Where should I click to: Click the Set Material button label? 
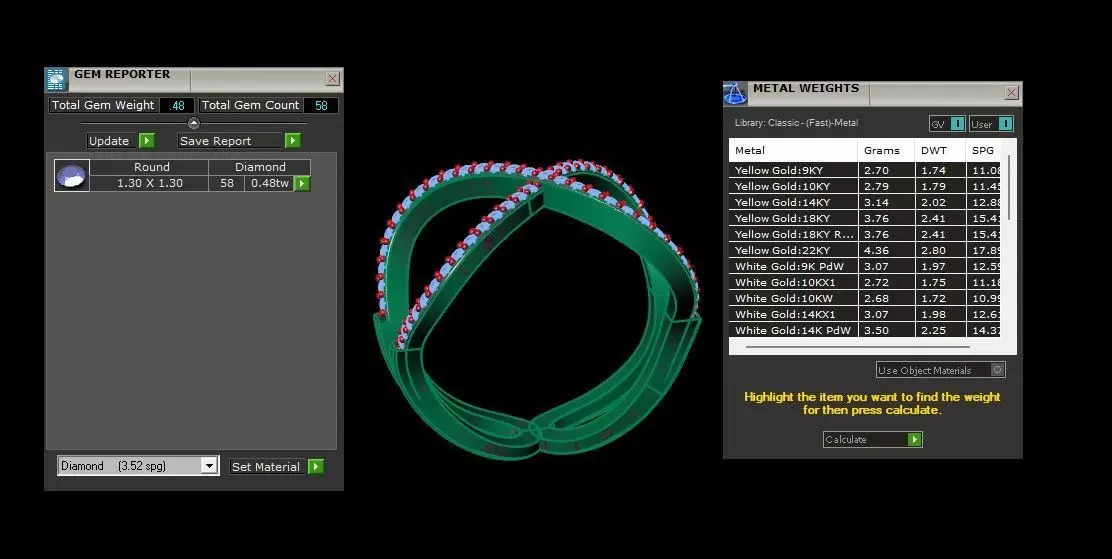266,466
